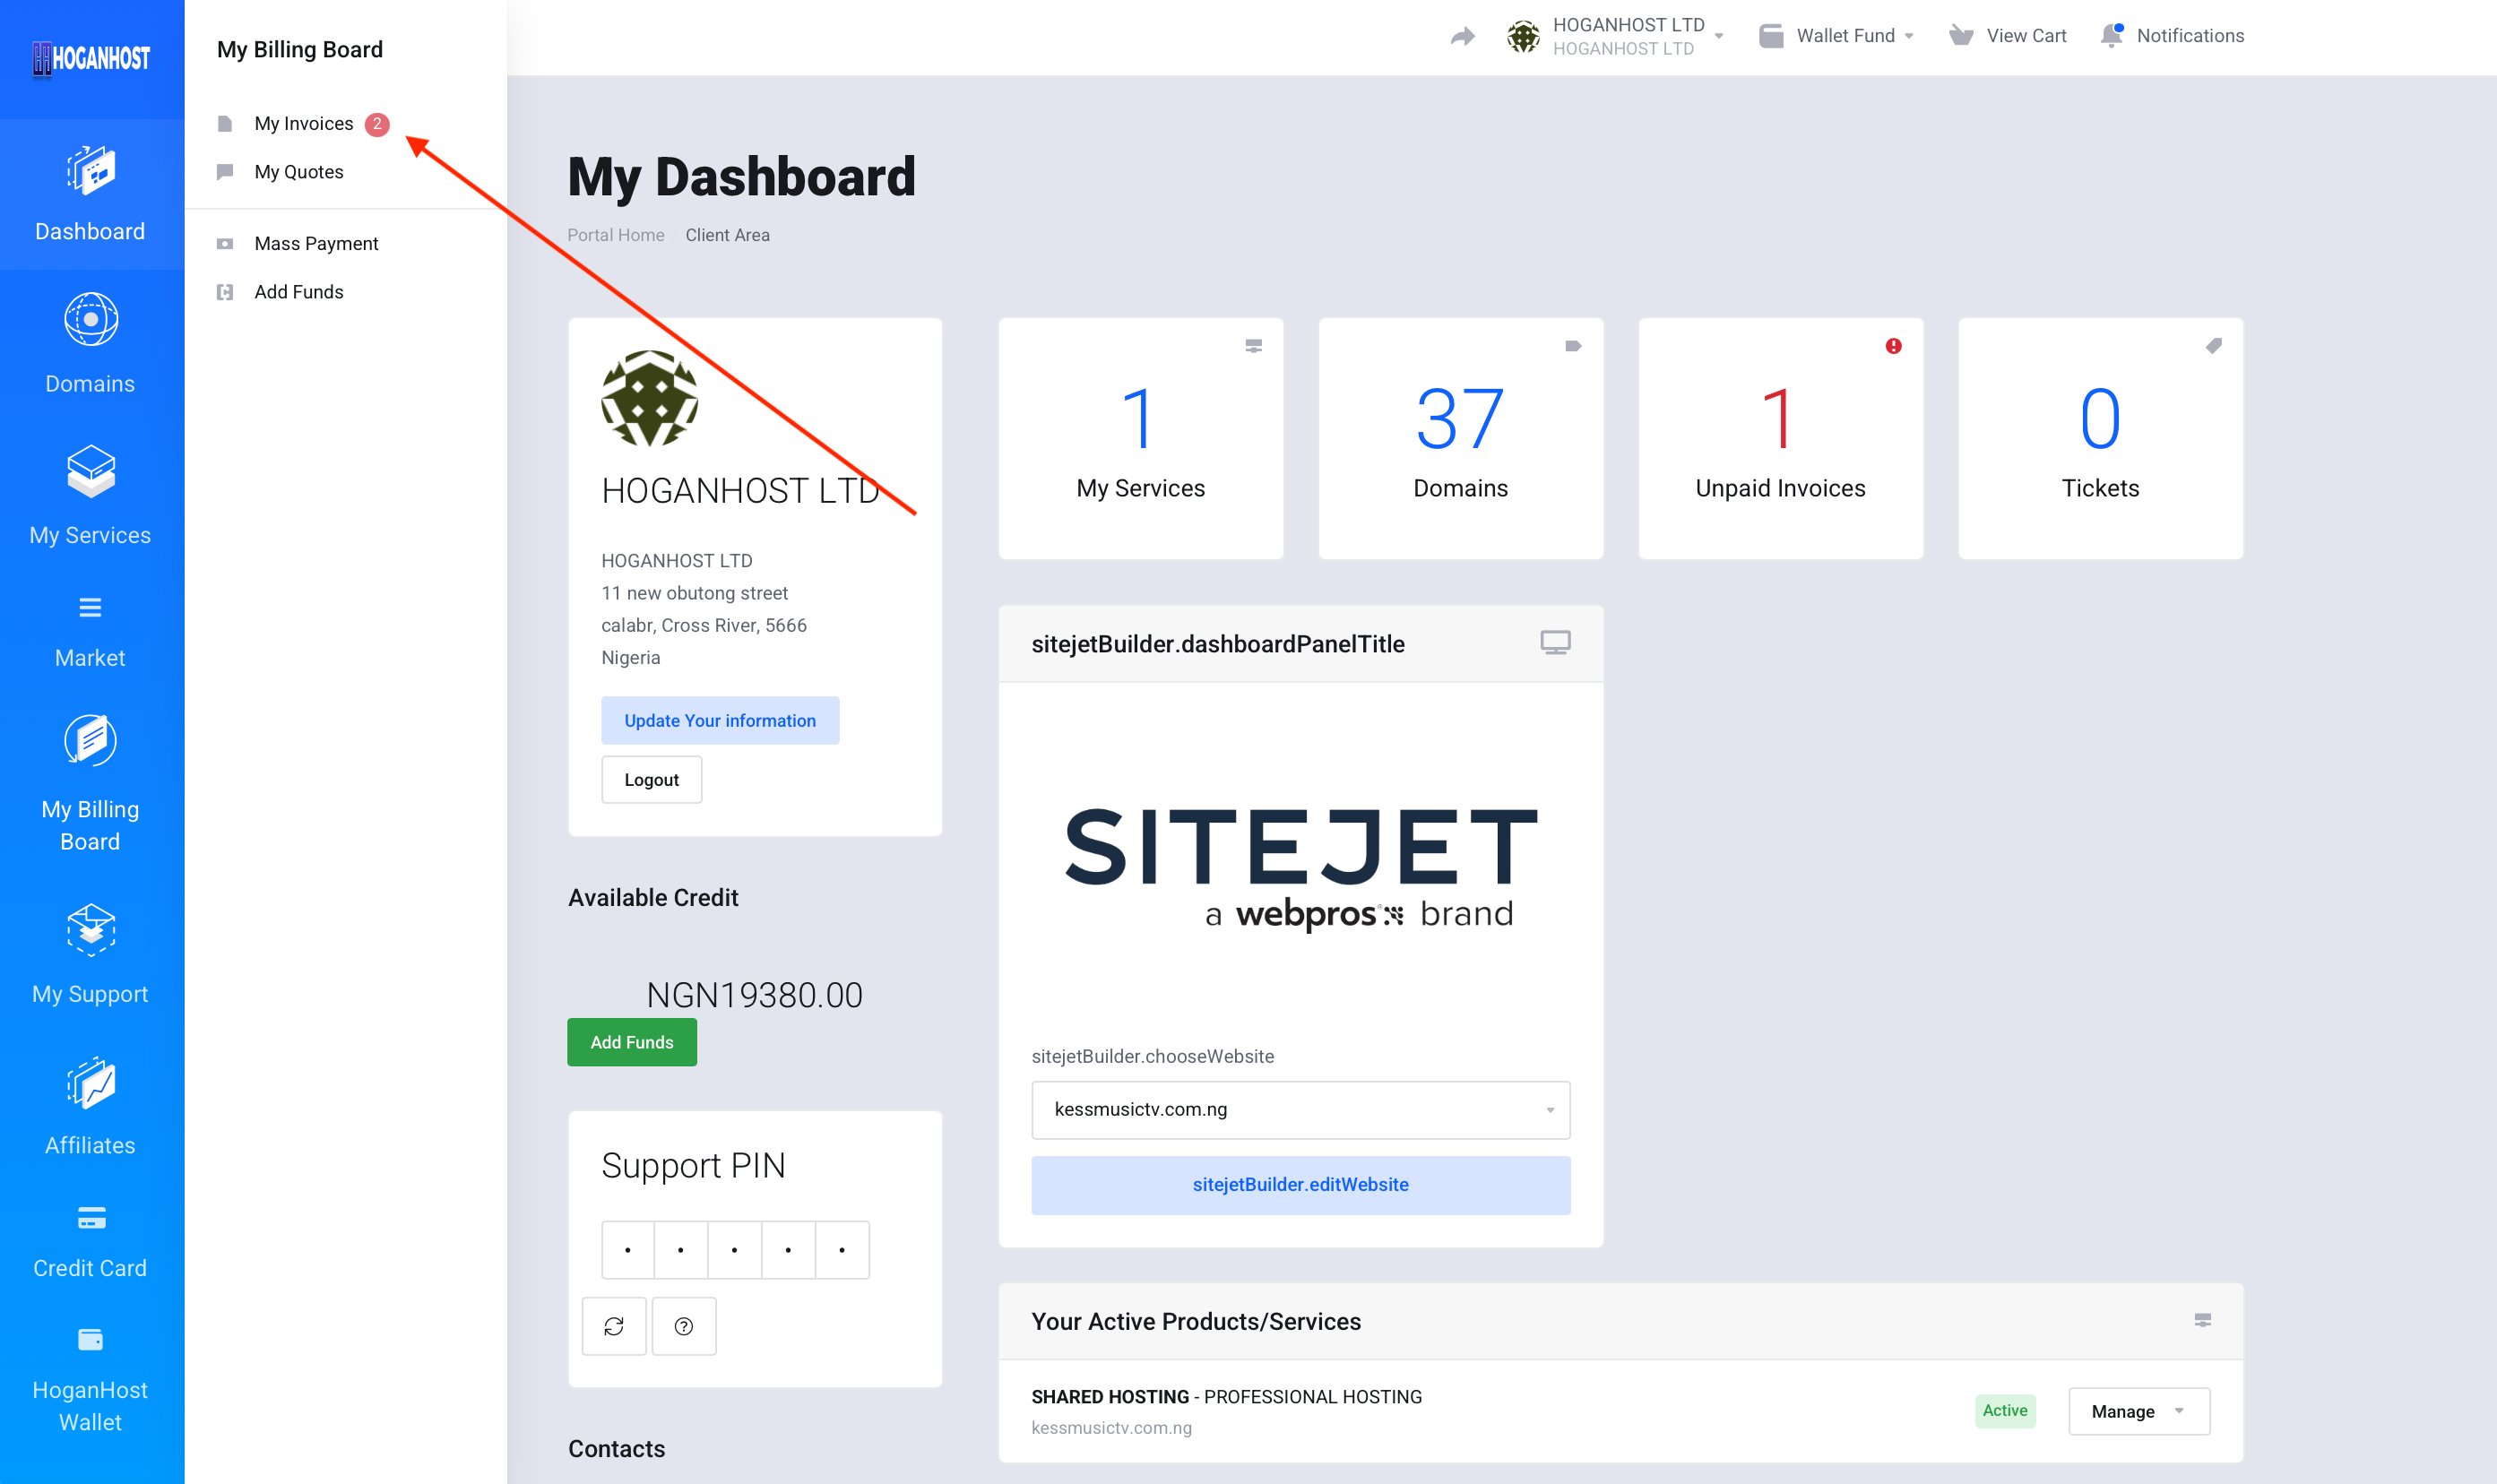Click the share arrow icon in header
The width and height of the screenshot is (2497, 1484).
tap(1463, 37)
